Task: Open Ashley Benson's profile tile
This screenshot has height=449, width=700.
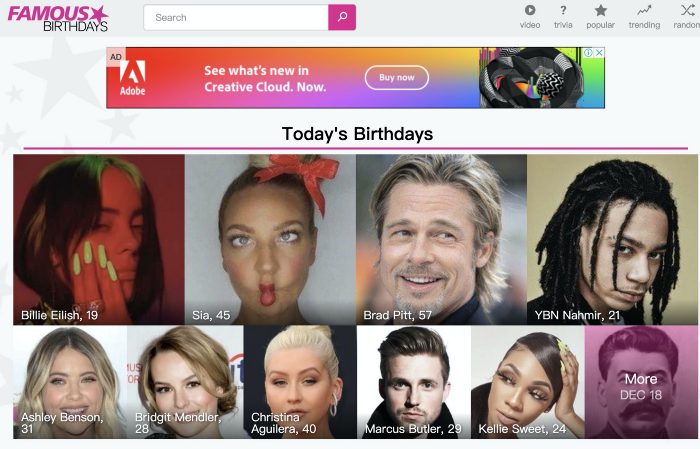Action: [70, 382]
